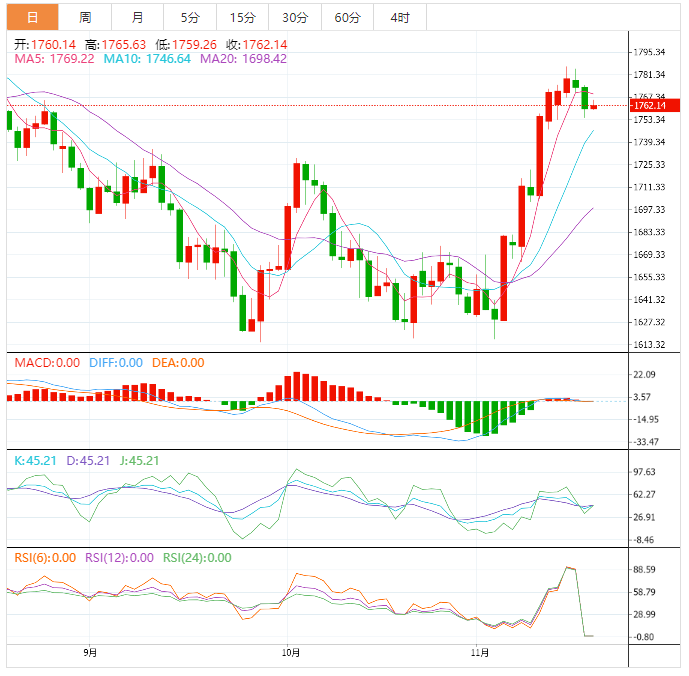This screenshot has width=689, height=676.
Task: Select the 15分 timeframe tab
Action: (242, 17)
